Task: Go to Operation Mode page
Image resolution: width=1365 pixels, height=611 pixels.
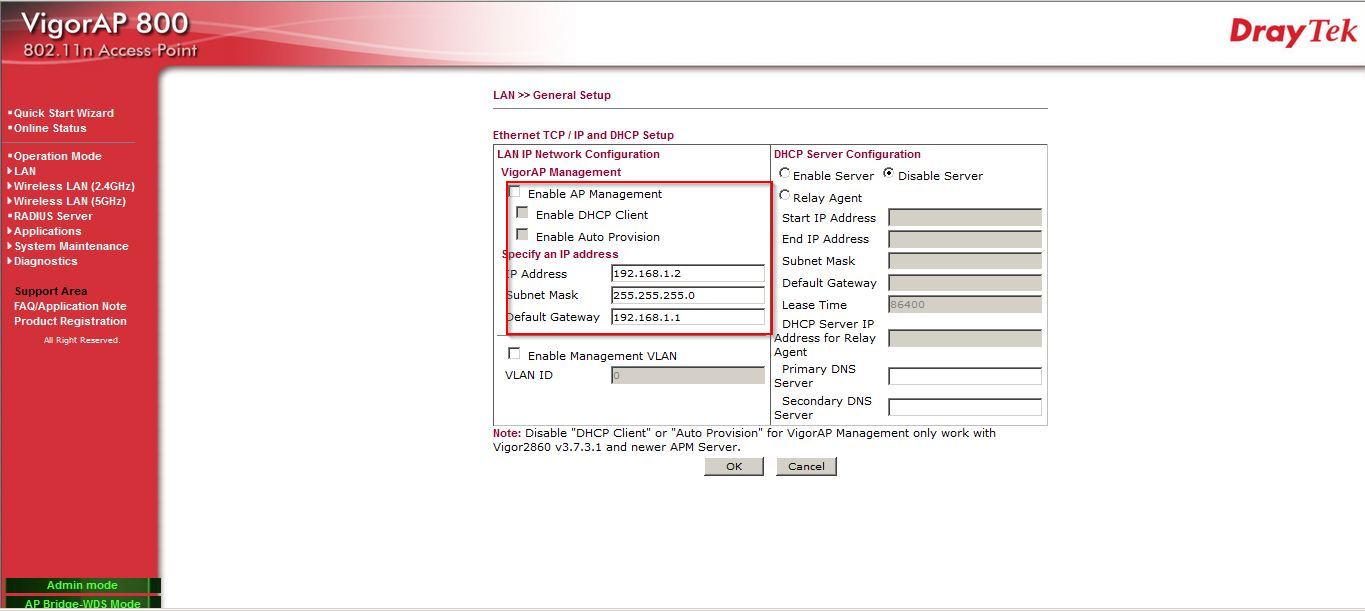Action: click(x=57, y=156)
